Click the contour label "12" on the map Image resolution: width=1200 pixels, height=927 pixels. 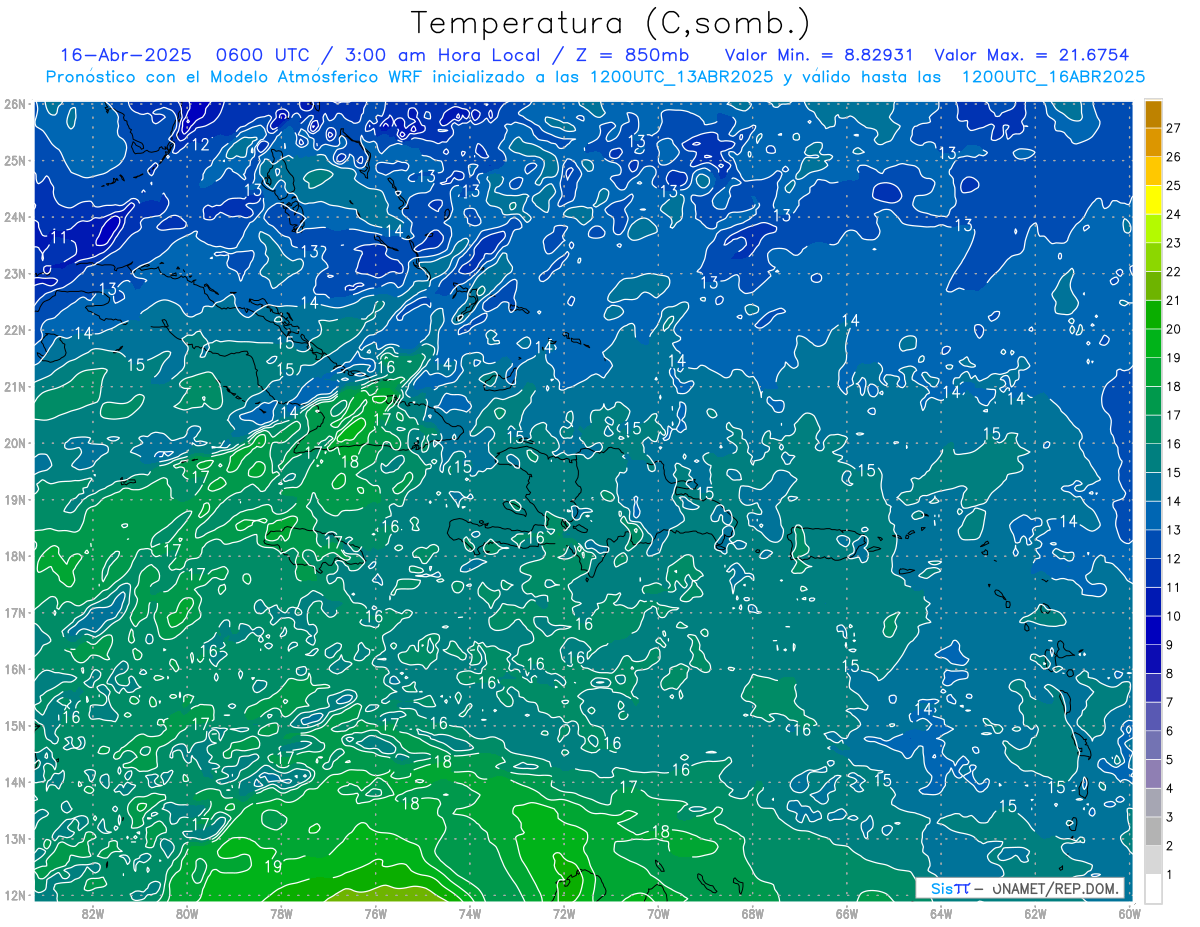pos(200,144)
